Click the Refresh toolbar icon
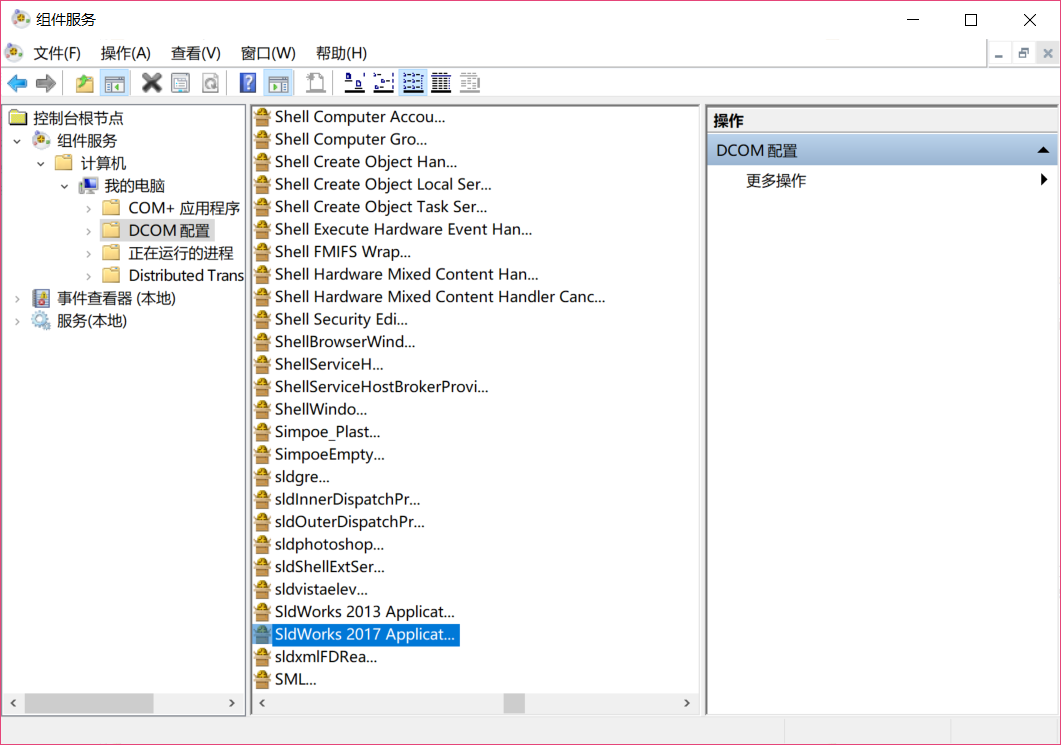This screenshot has width=1061, height=745. pos(210,83)
